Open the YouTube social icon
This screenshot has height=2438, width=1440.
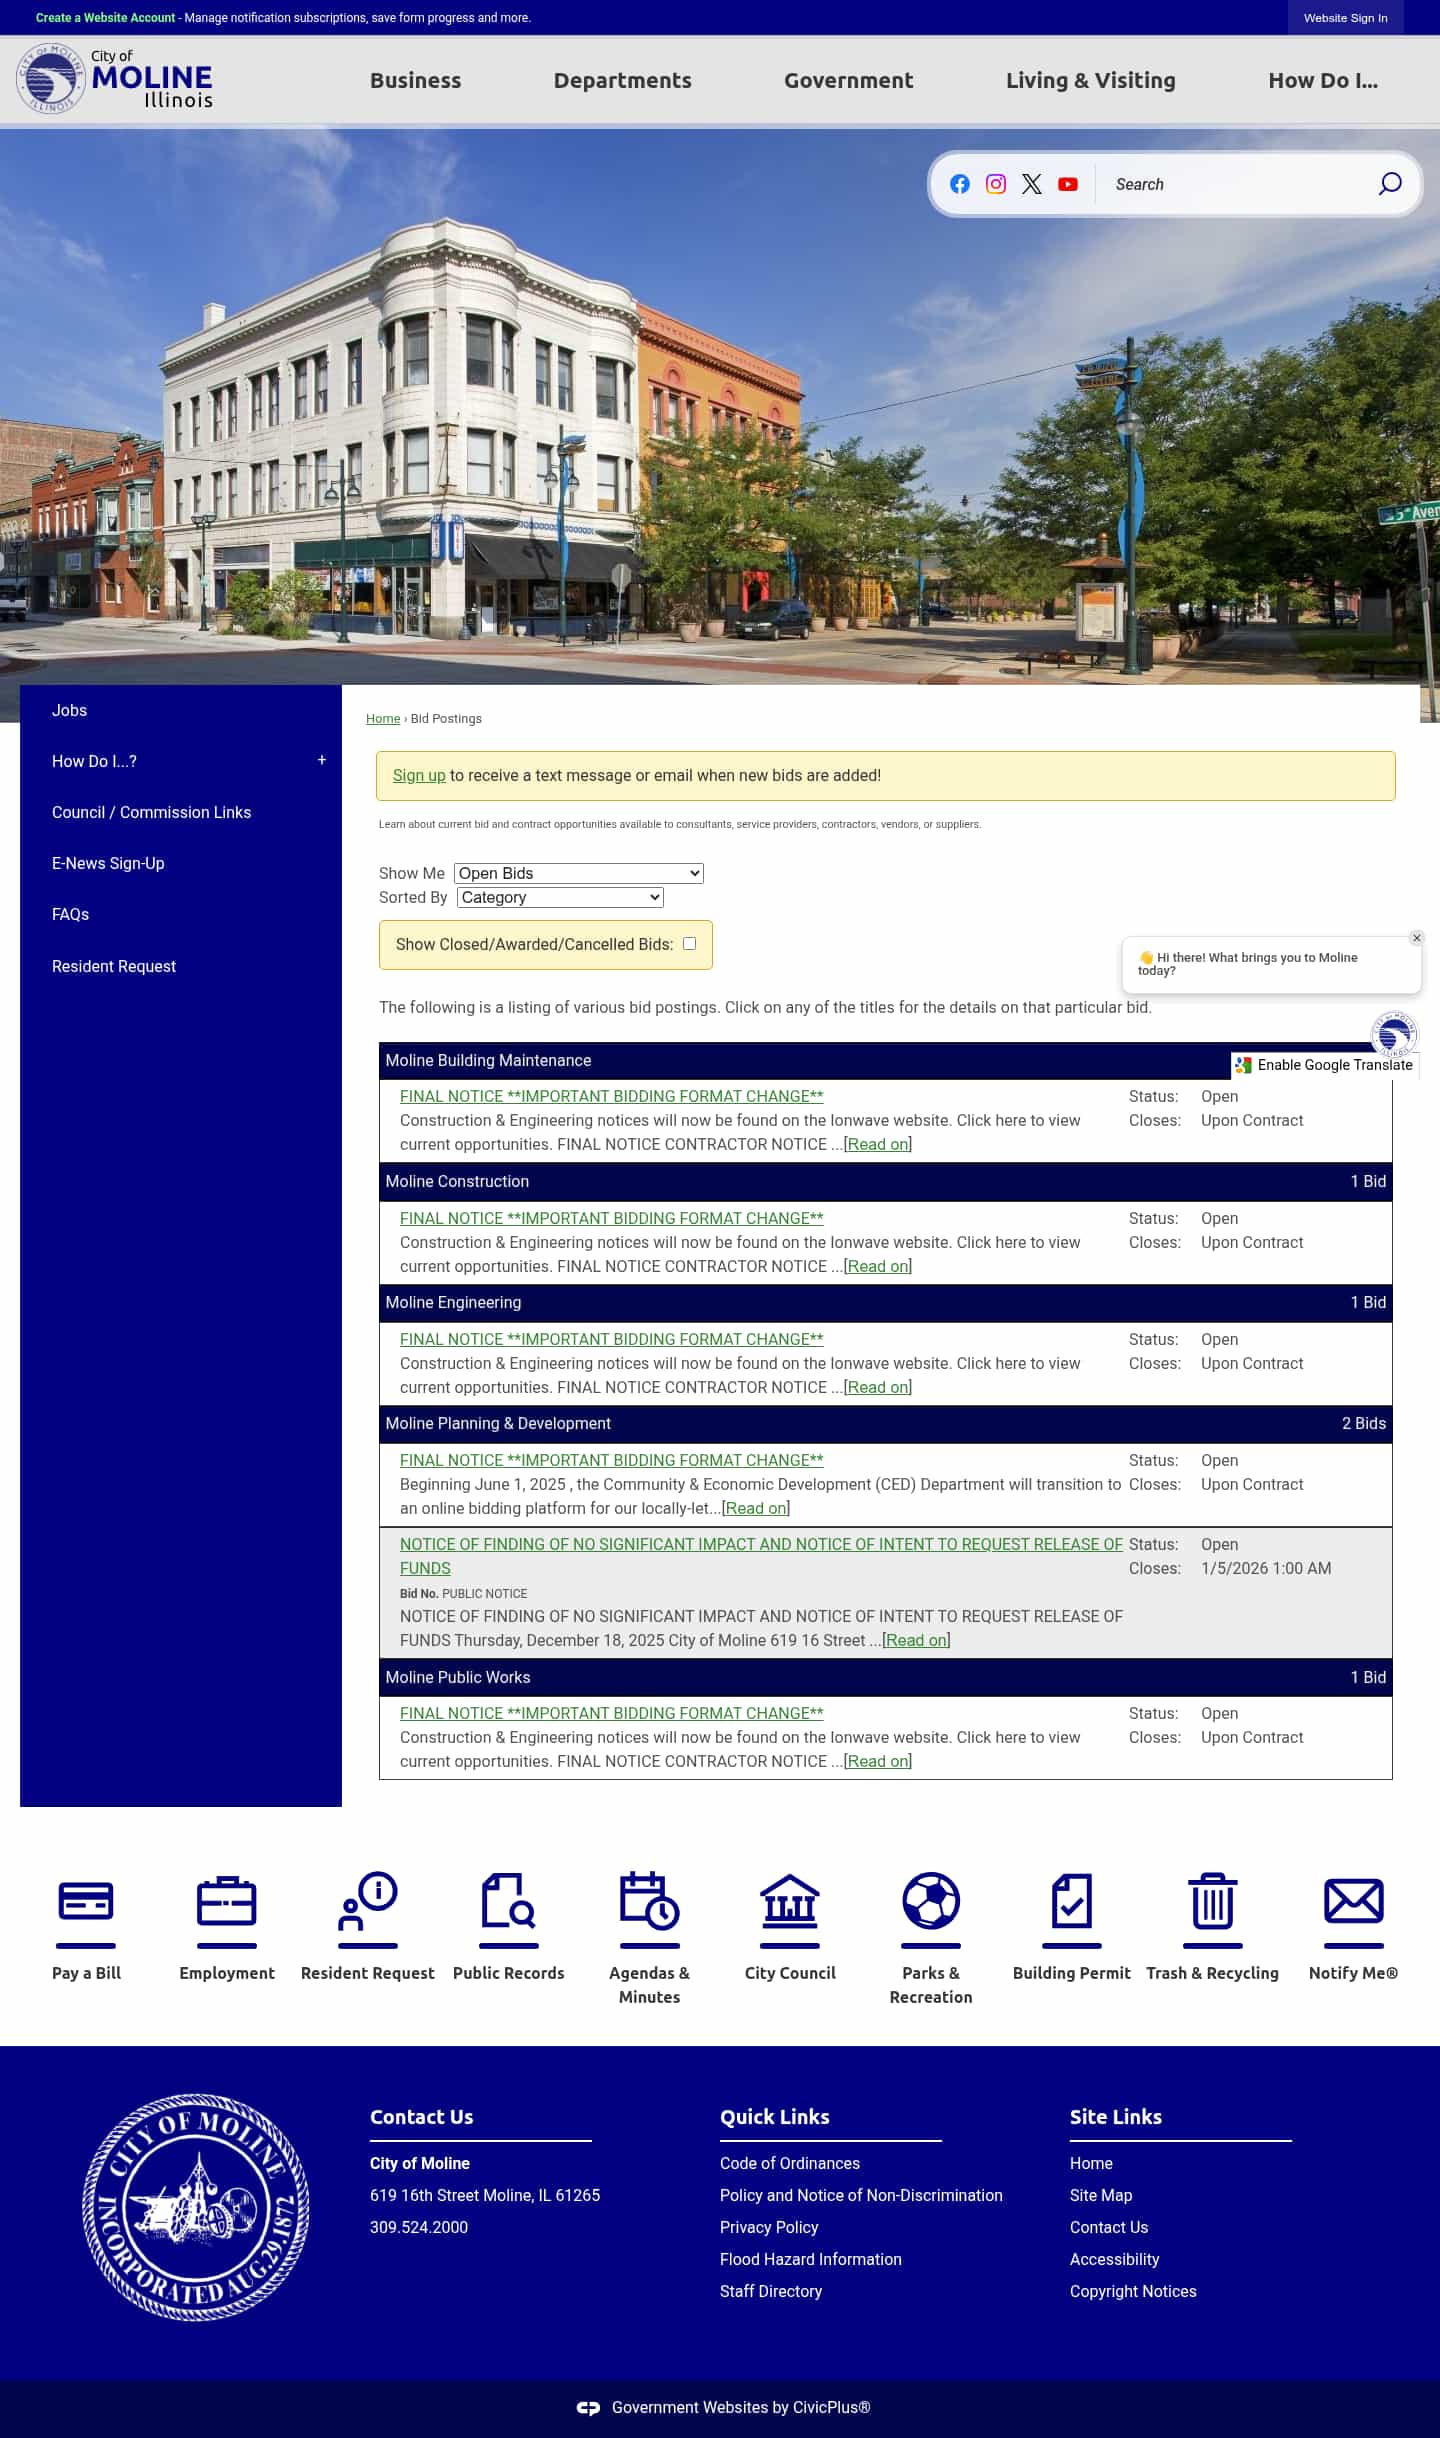coord(1068,184)
